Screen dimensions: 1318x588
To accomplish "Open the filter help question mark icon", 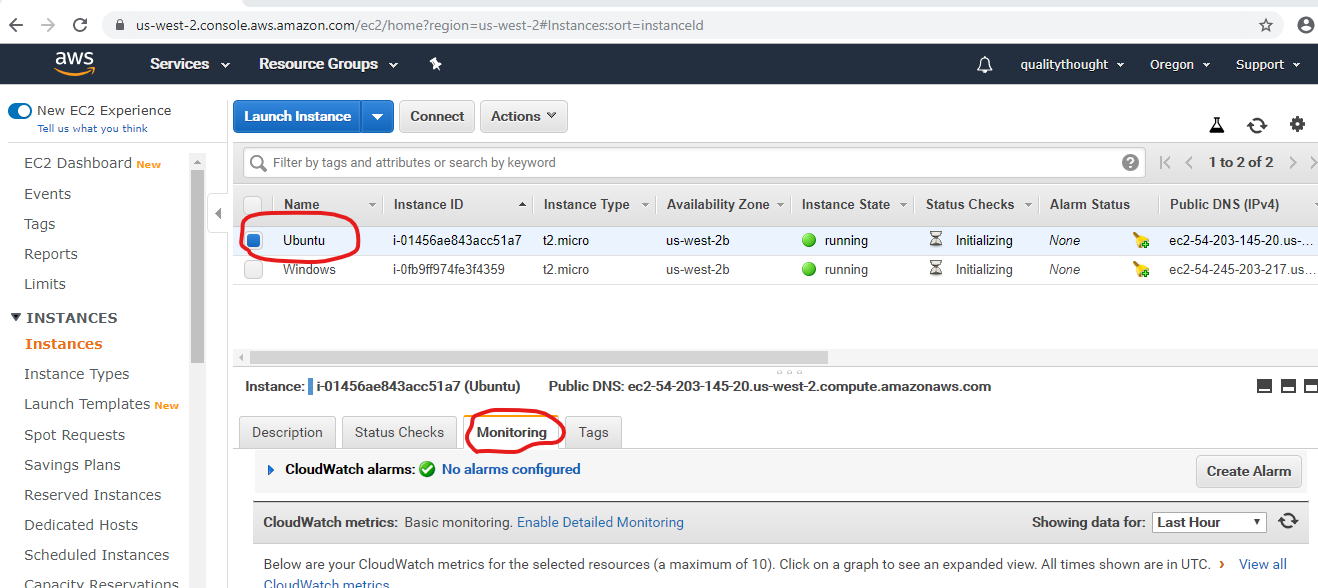I will tap(1130, 163).
